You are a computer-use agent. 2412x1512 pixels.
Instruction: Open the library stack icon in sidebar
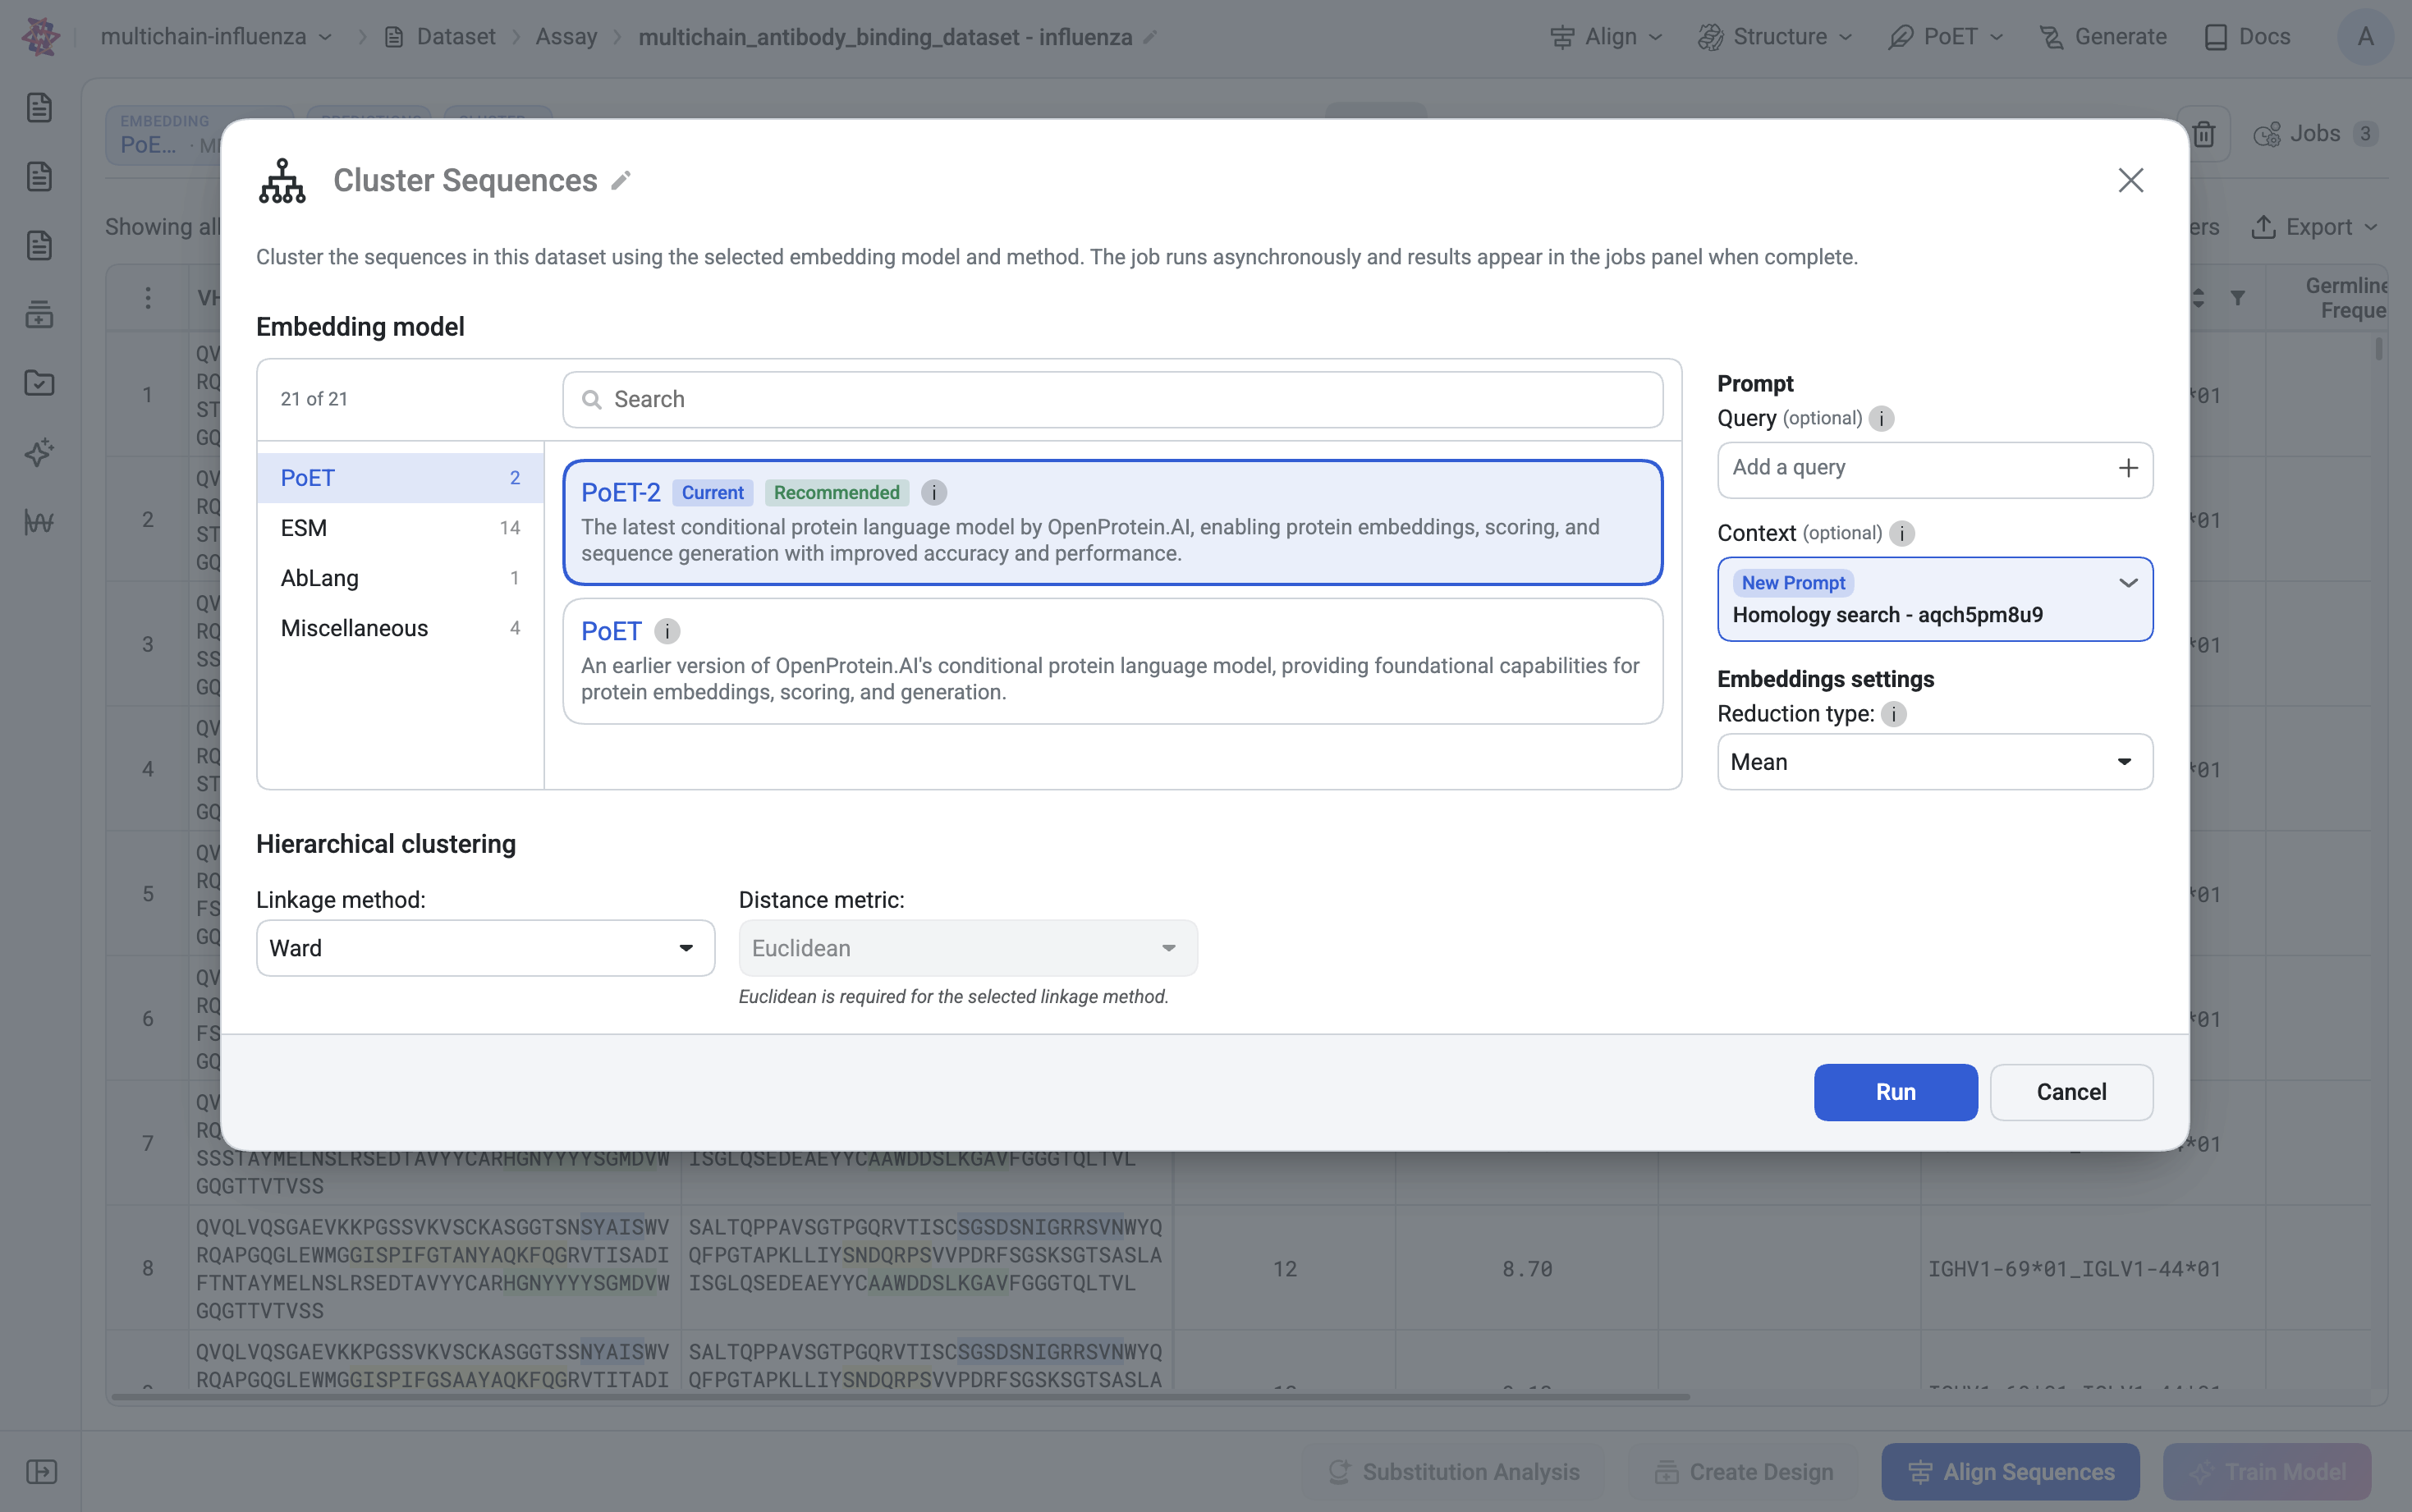click(39, 315)
